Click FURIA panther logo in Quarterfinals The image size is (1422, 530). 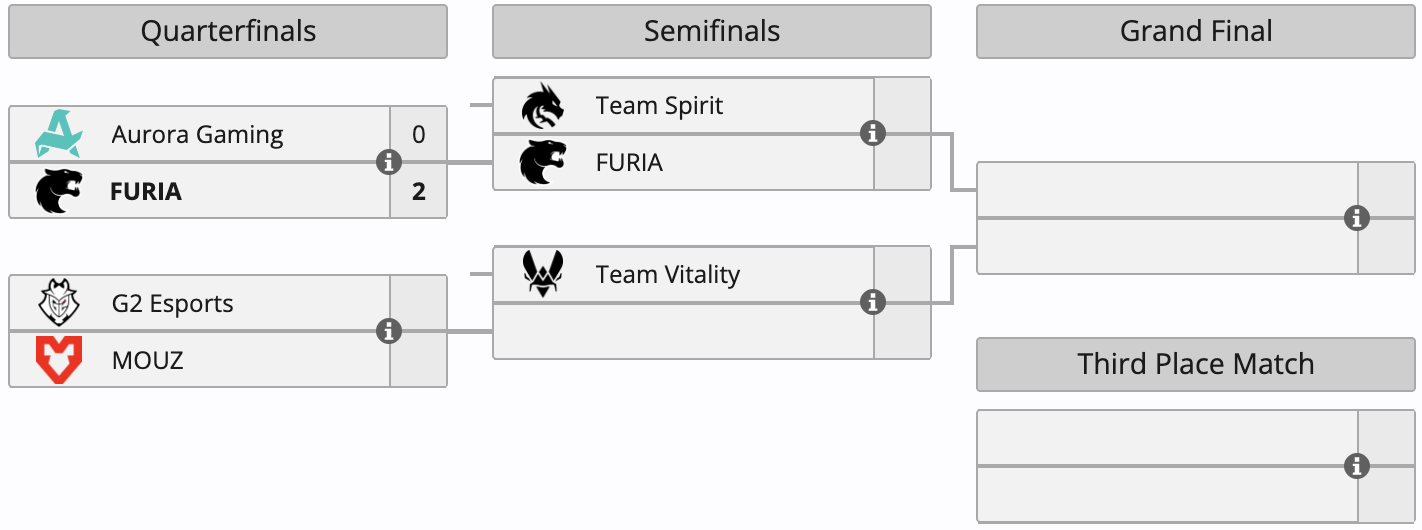click(x=60, y=191)
